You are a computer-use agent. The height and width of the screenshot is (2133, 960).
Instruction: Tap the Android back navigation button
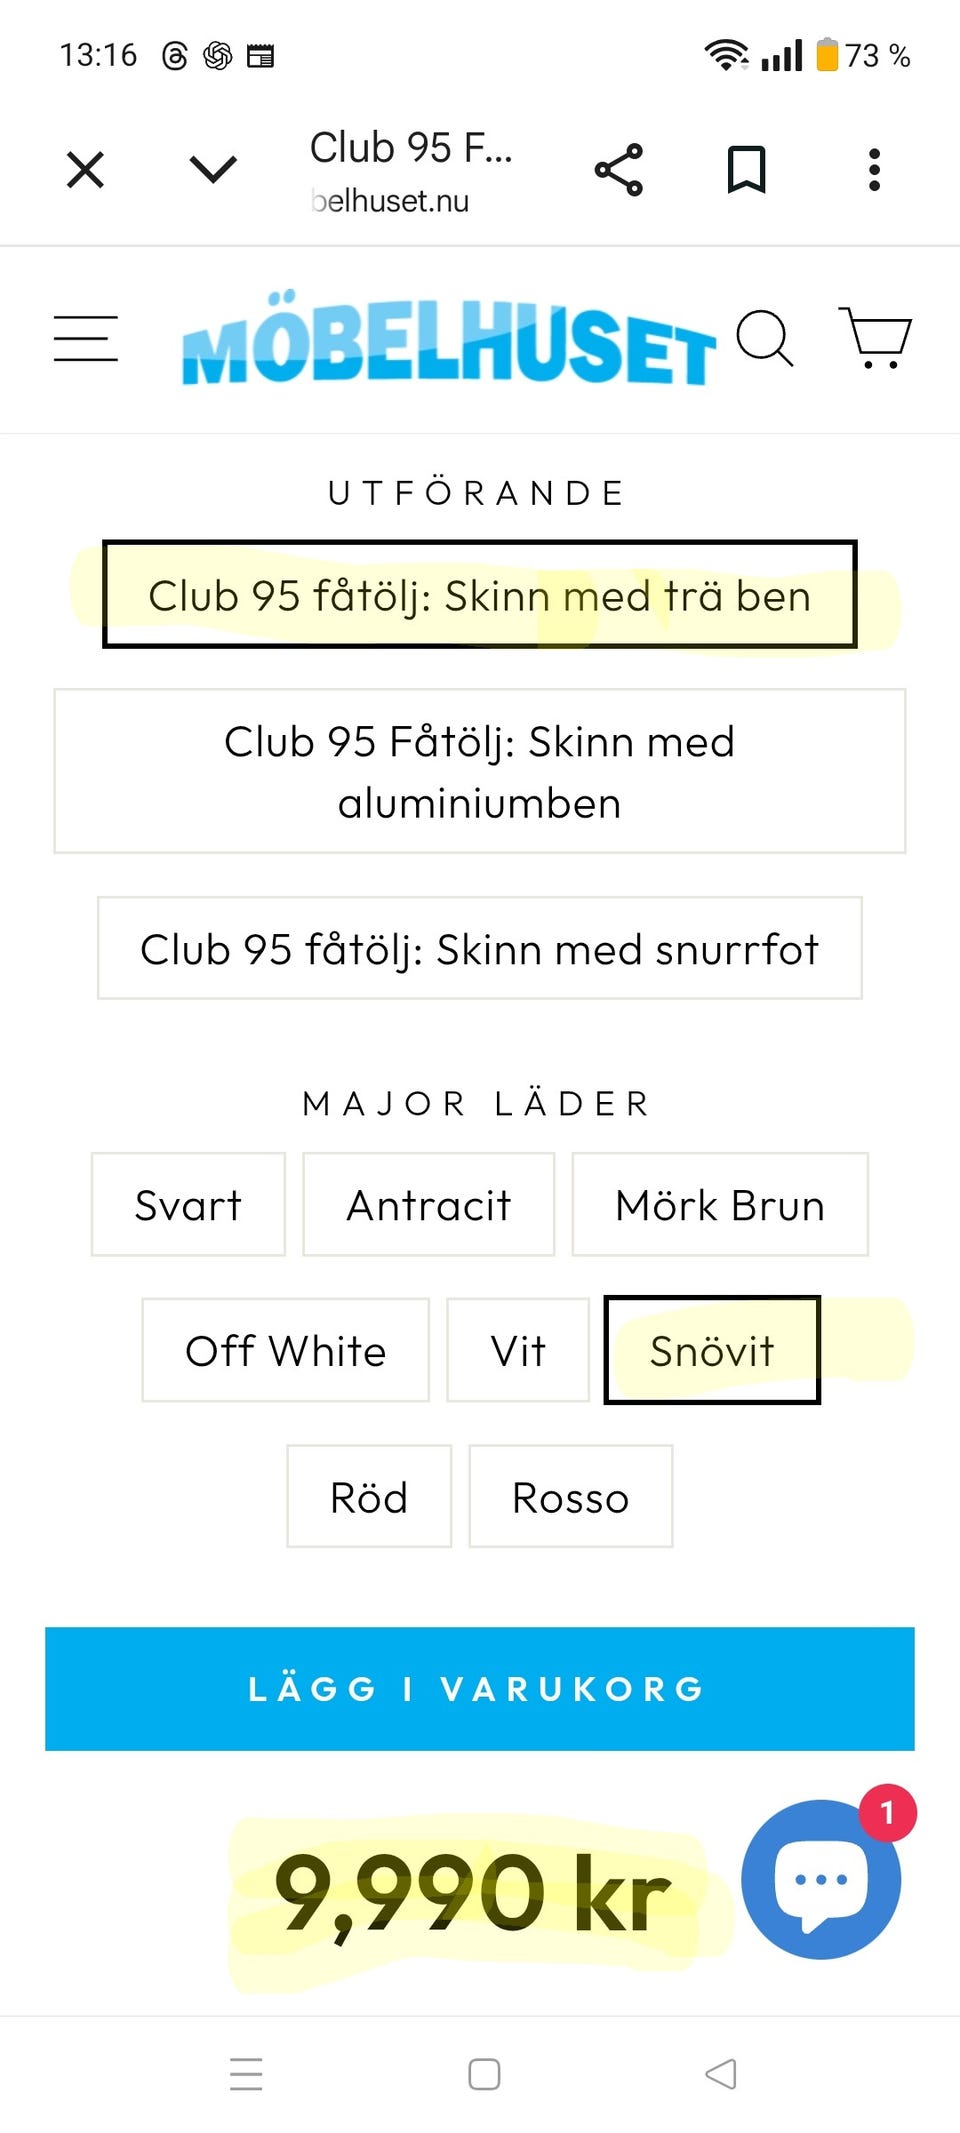point(721,2074)
